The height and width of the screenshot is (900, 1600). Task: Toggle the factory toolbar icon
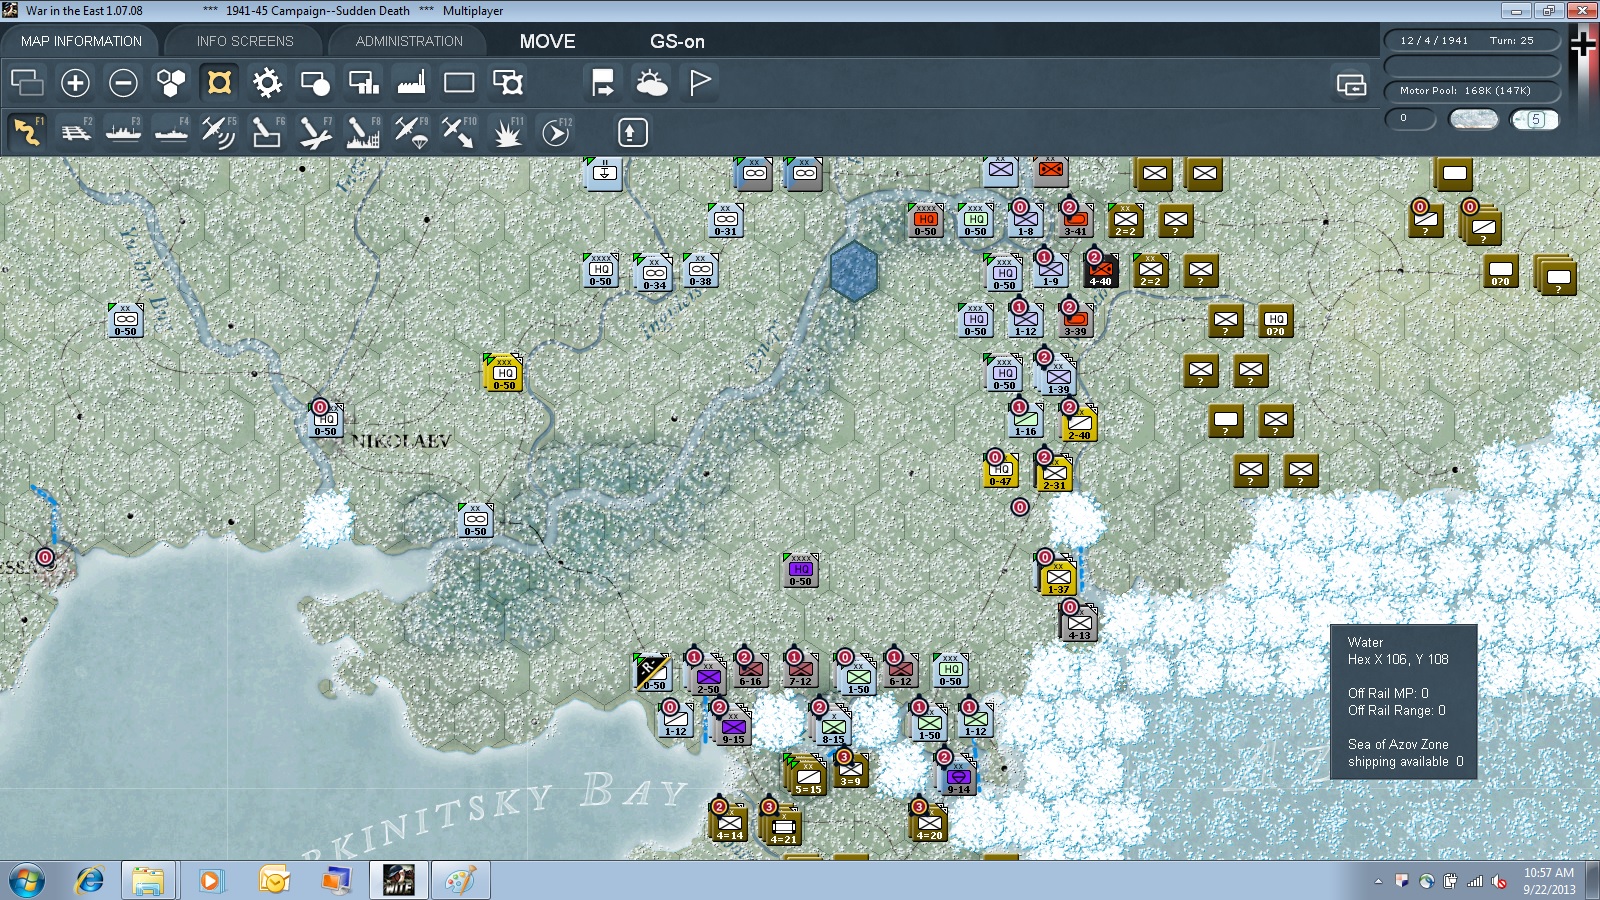point(411,82)
